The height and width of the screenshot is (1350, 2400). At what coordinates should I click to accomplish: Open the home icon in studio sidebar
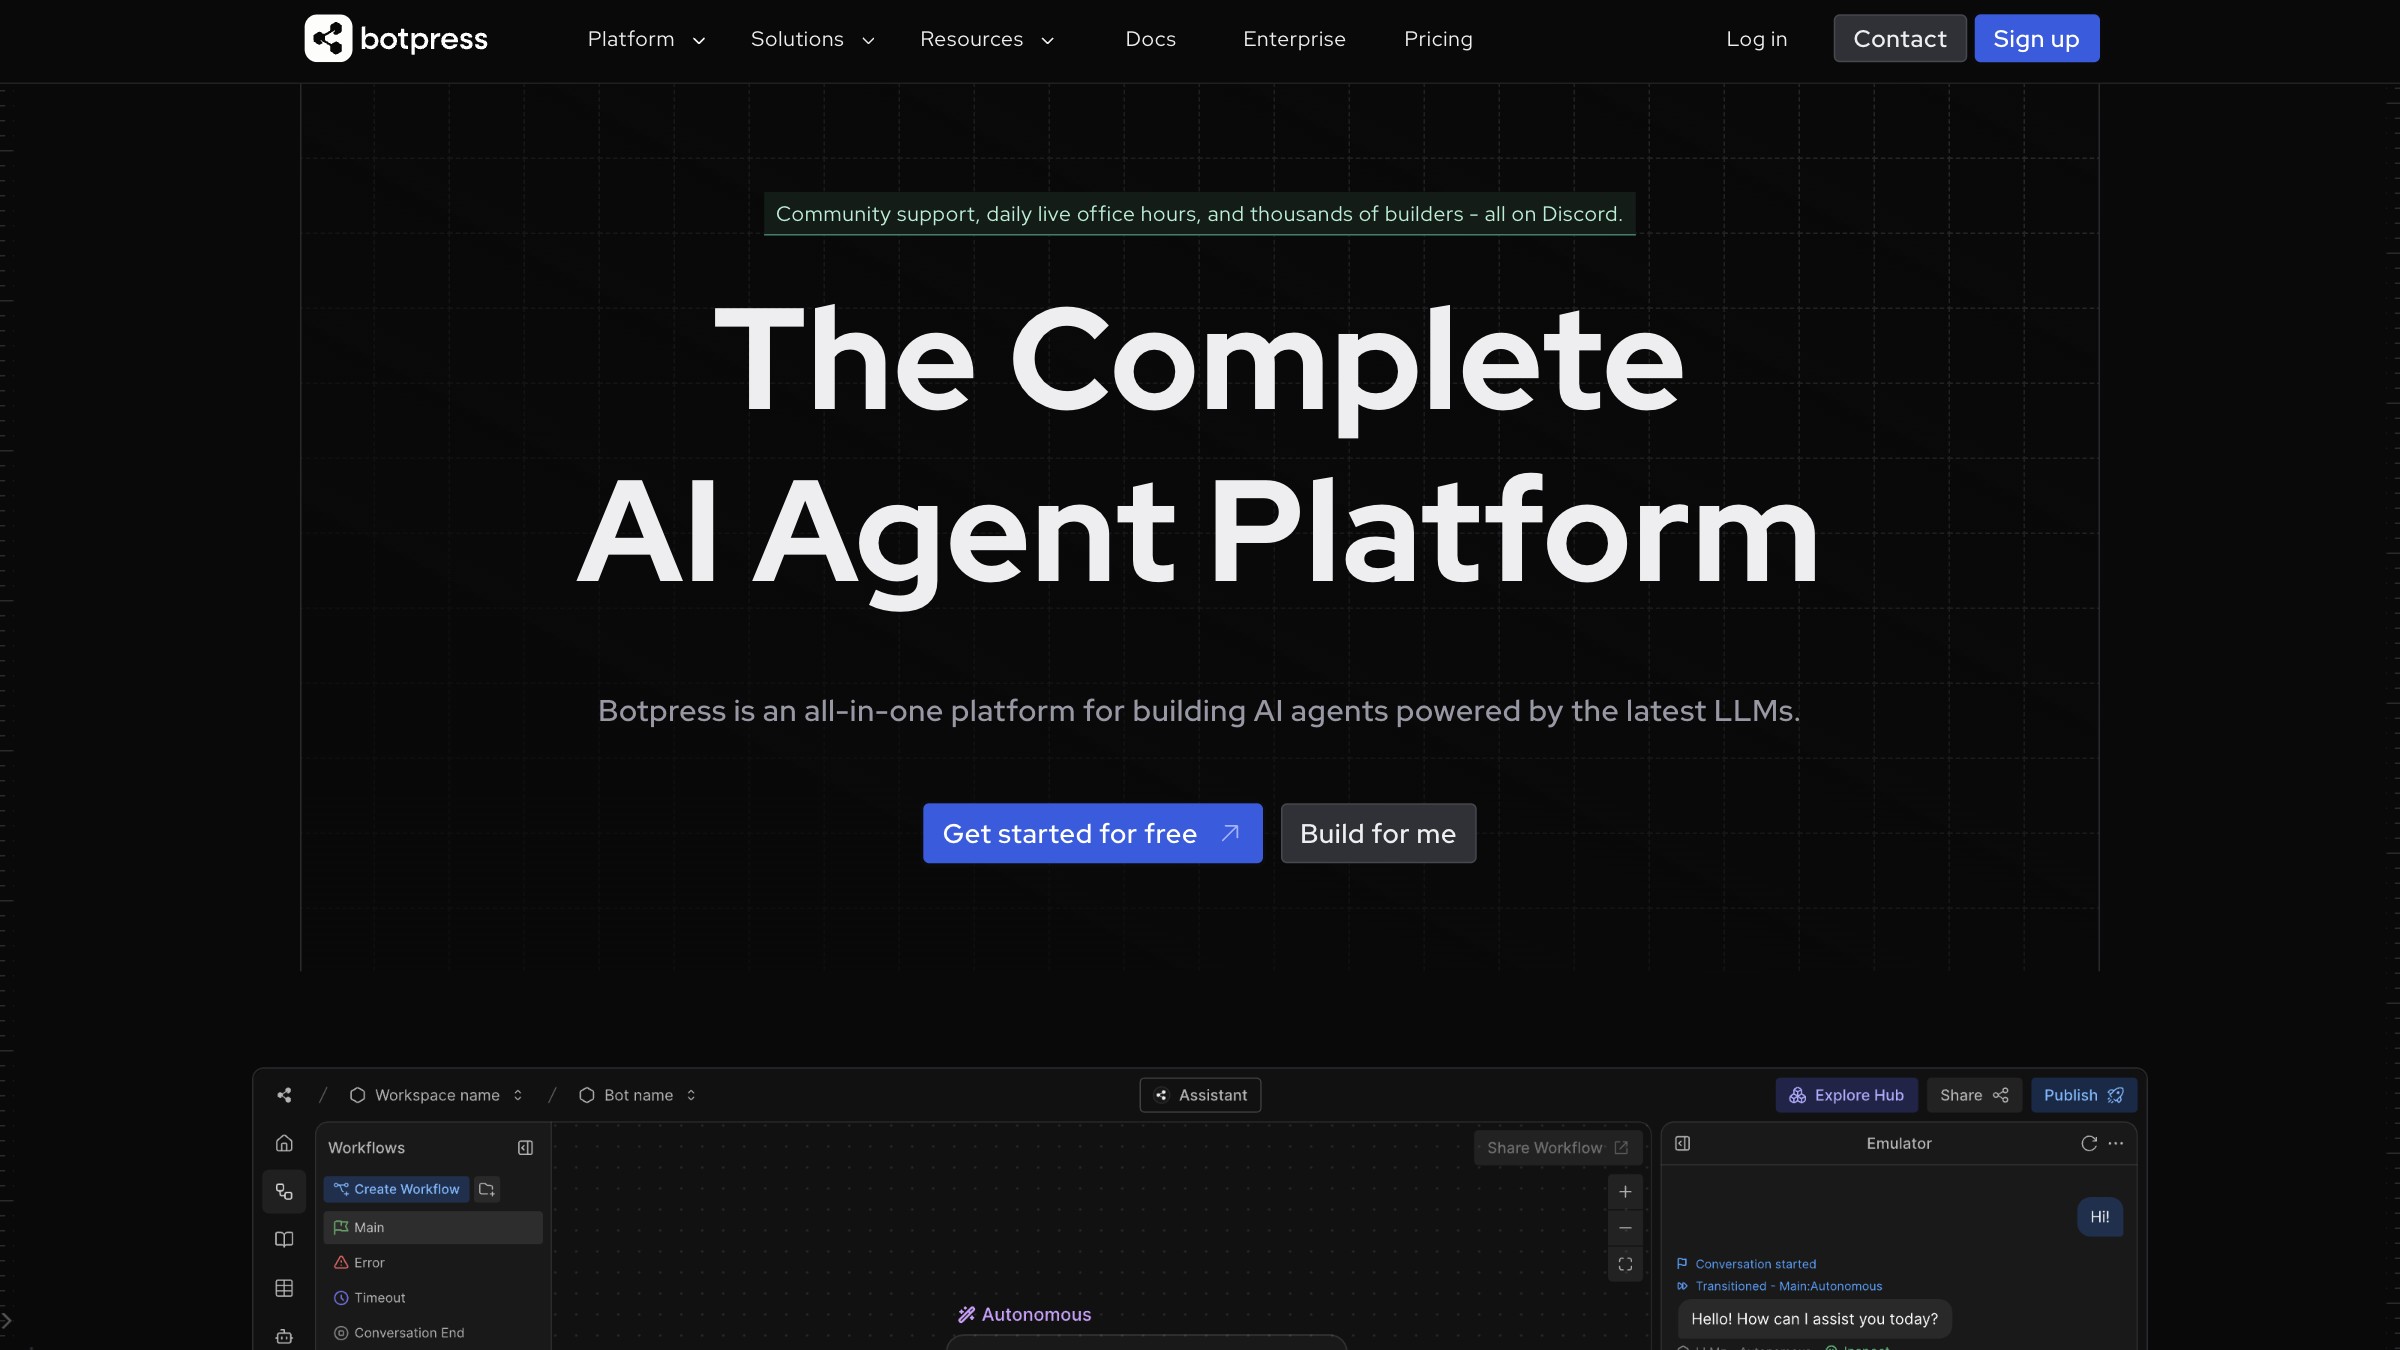click(x=284, y=1143)
